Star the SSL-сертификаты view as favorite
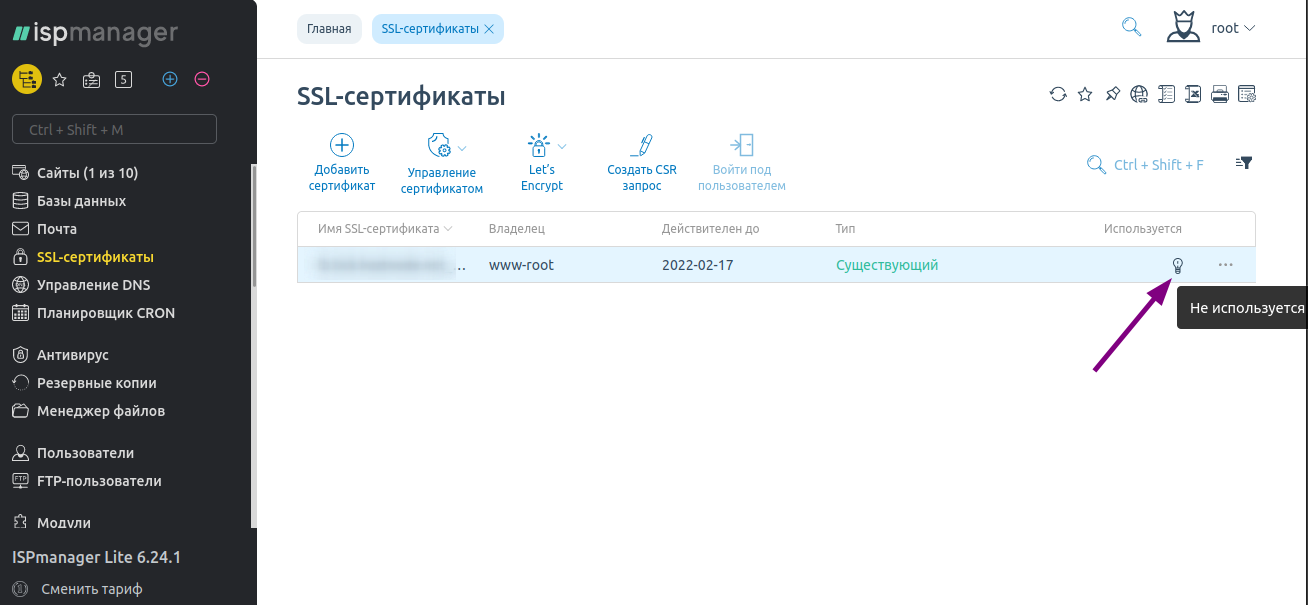This screenshot has height=605, width=1308. coord(1085,93)
